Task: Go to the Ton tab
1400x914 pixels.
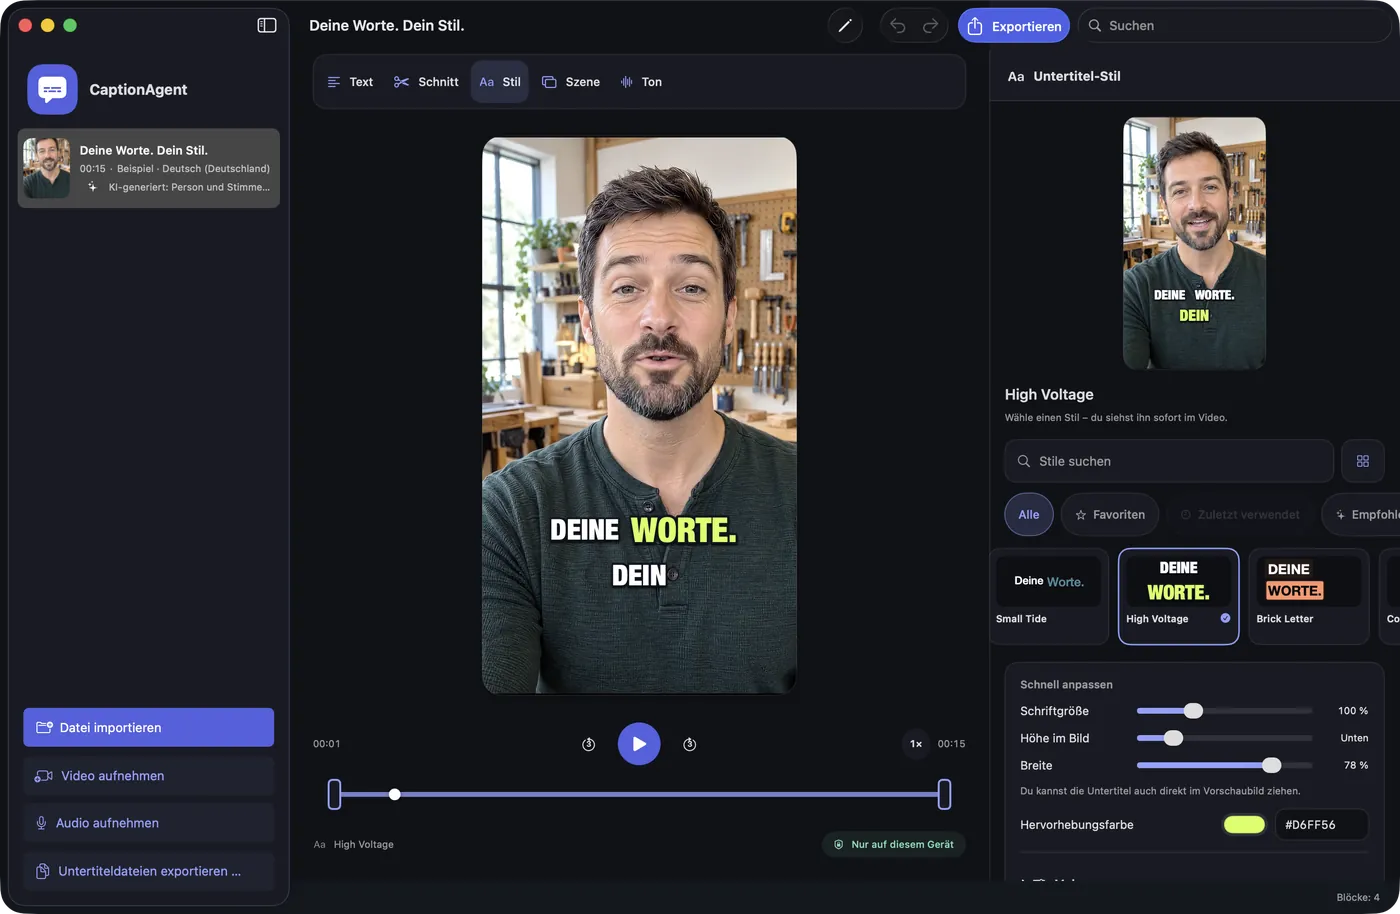Action: [641, 82]
